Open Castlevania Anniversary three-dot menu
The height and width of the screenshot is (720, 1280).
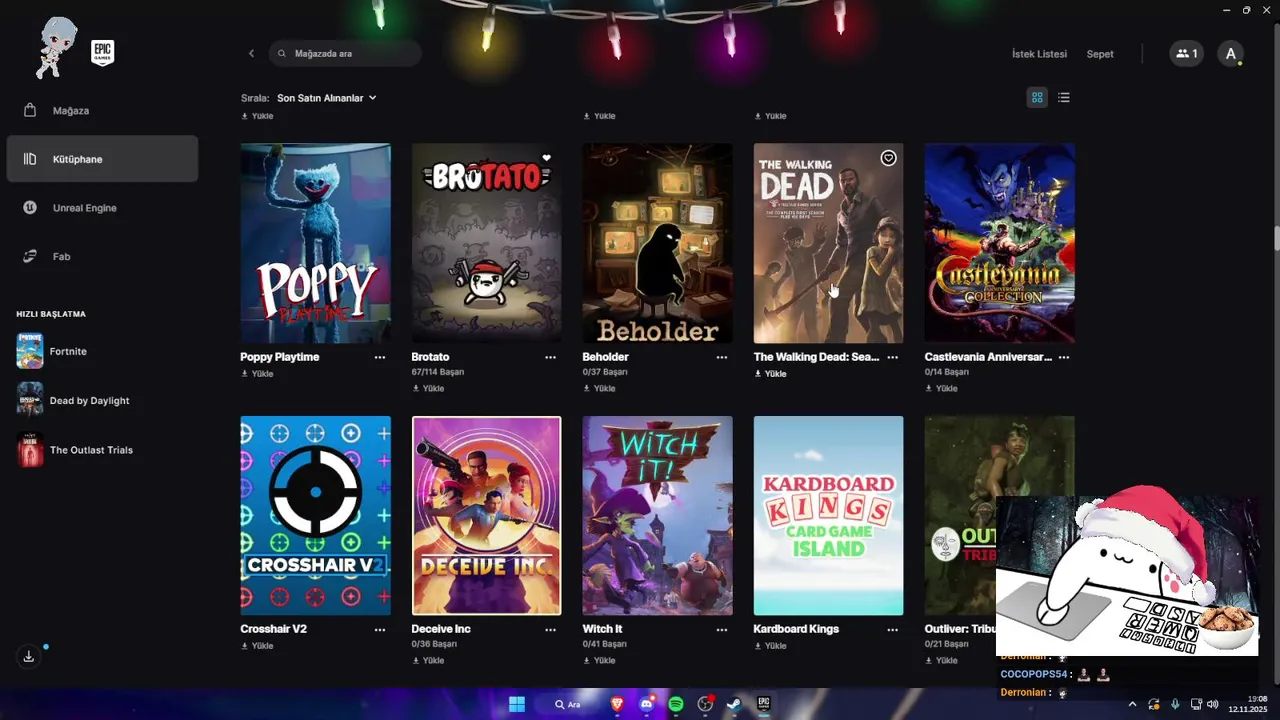tap(1064, 357)
